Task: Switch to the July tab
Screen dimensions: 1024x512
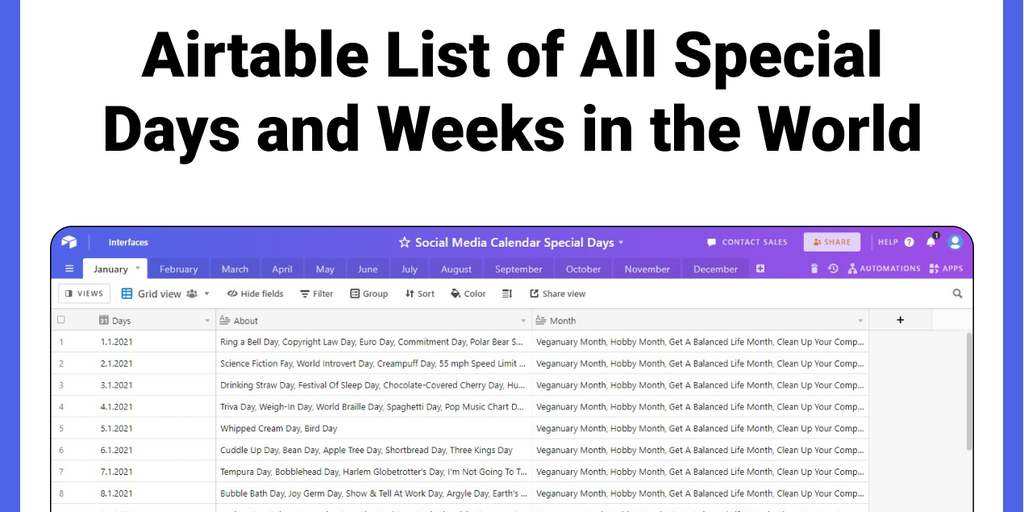Action: click(x=409, y=269)
